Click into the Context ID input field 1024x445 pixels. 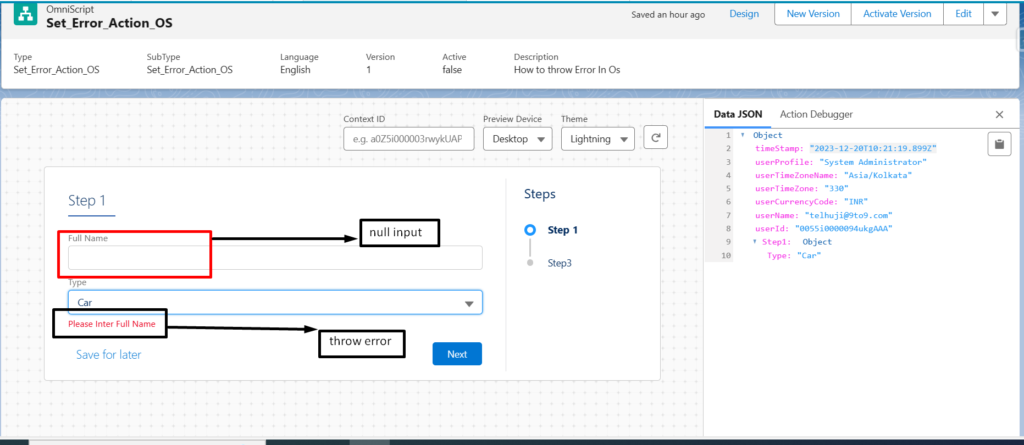pyautogui.click(x=409, y=139)
